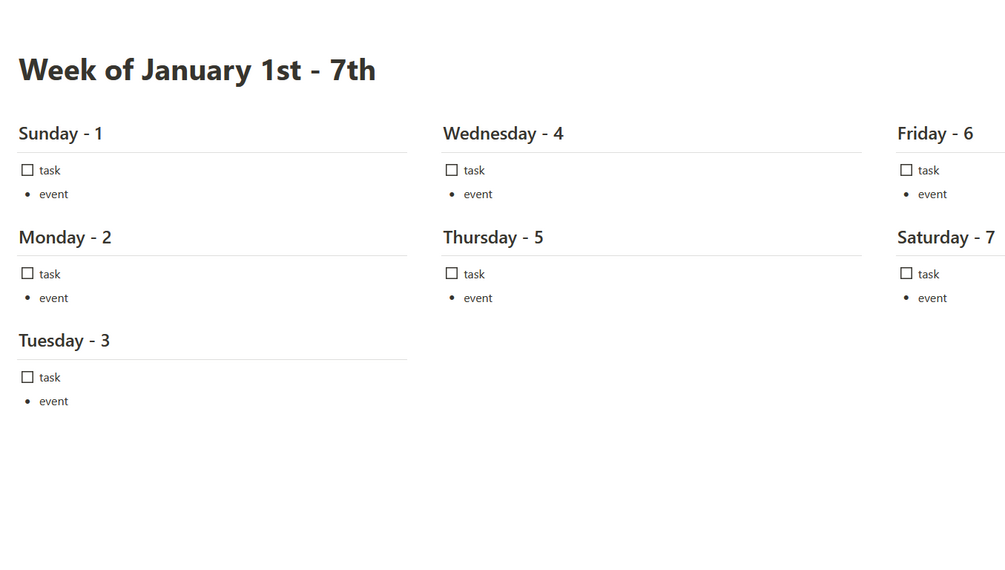
Task: Click the task text under Thursday - 5
Action: (x=474, y=274)
